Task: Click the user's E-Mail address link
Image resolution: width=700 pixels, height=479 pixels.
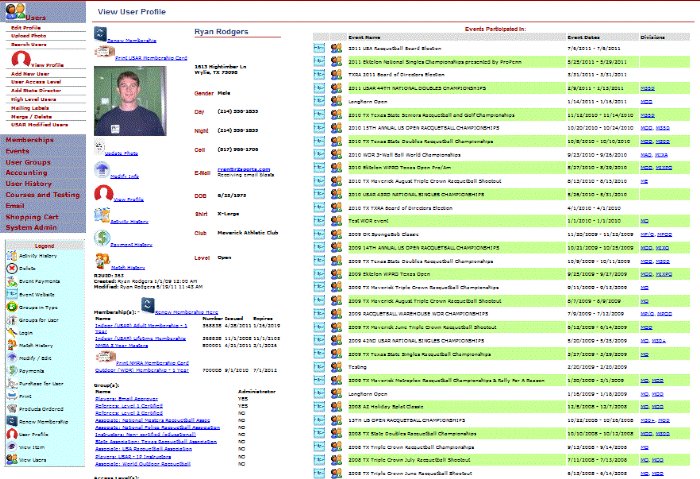Action: 244,169
